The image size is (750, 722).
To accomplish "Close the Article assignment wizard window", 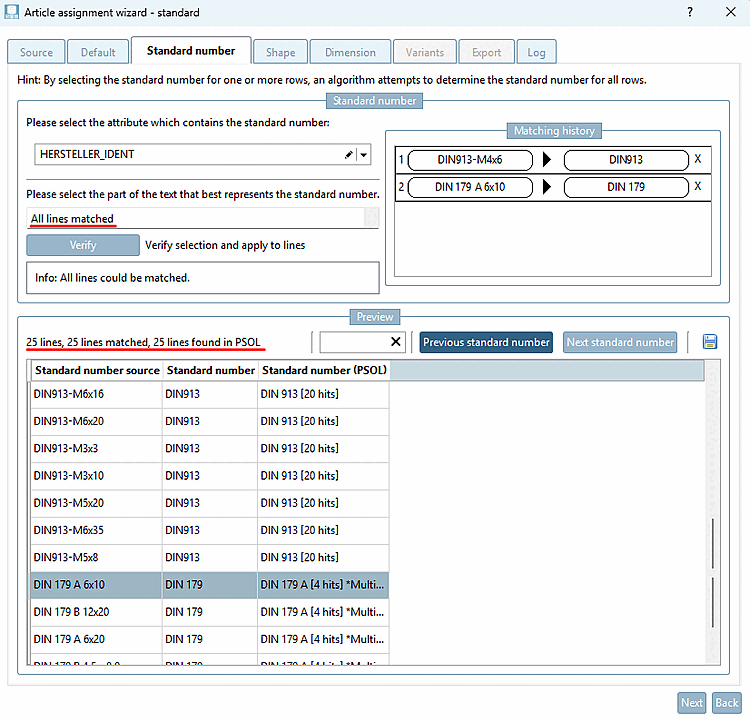I will pyautogui.click(x=730, y=12).
